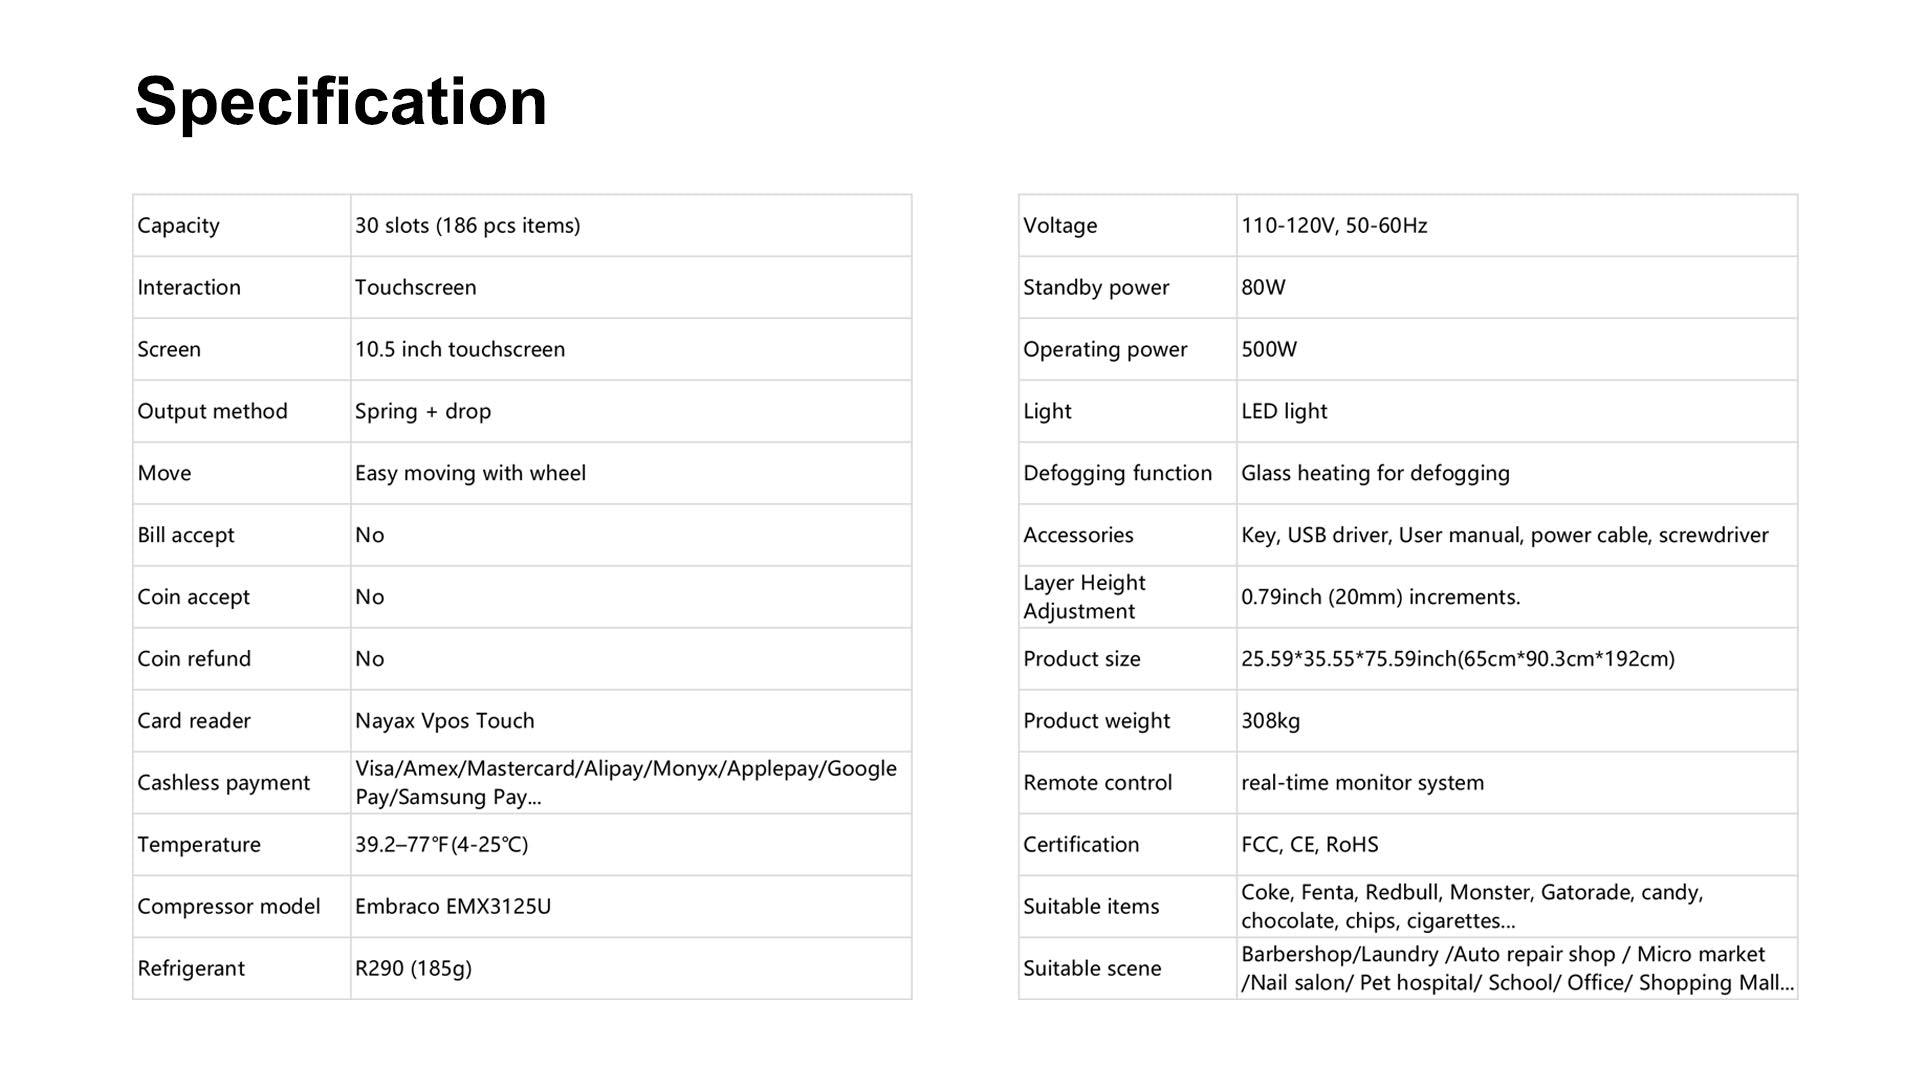
Task: Select the "110-120V, 50-60Hz" voltage value
Action: [1334, 226]
